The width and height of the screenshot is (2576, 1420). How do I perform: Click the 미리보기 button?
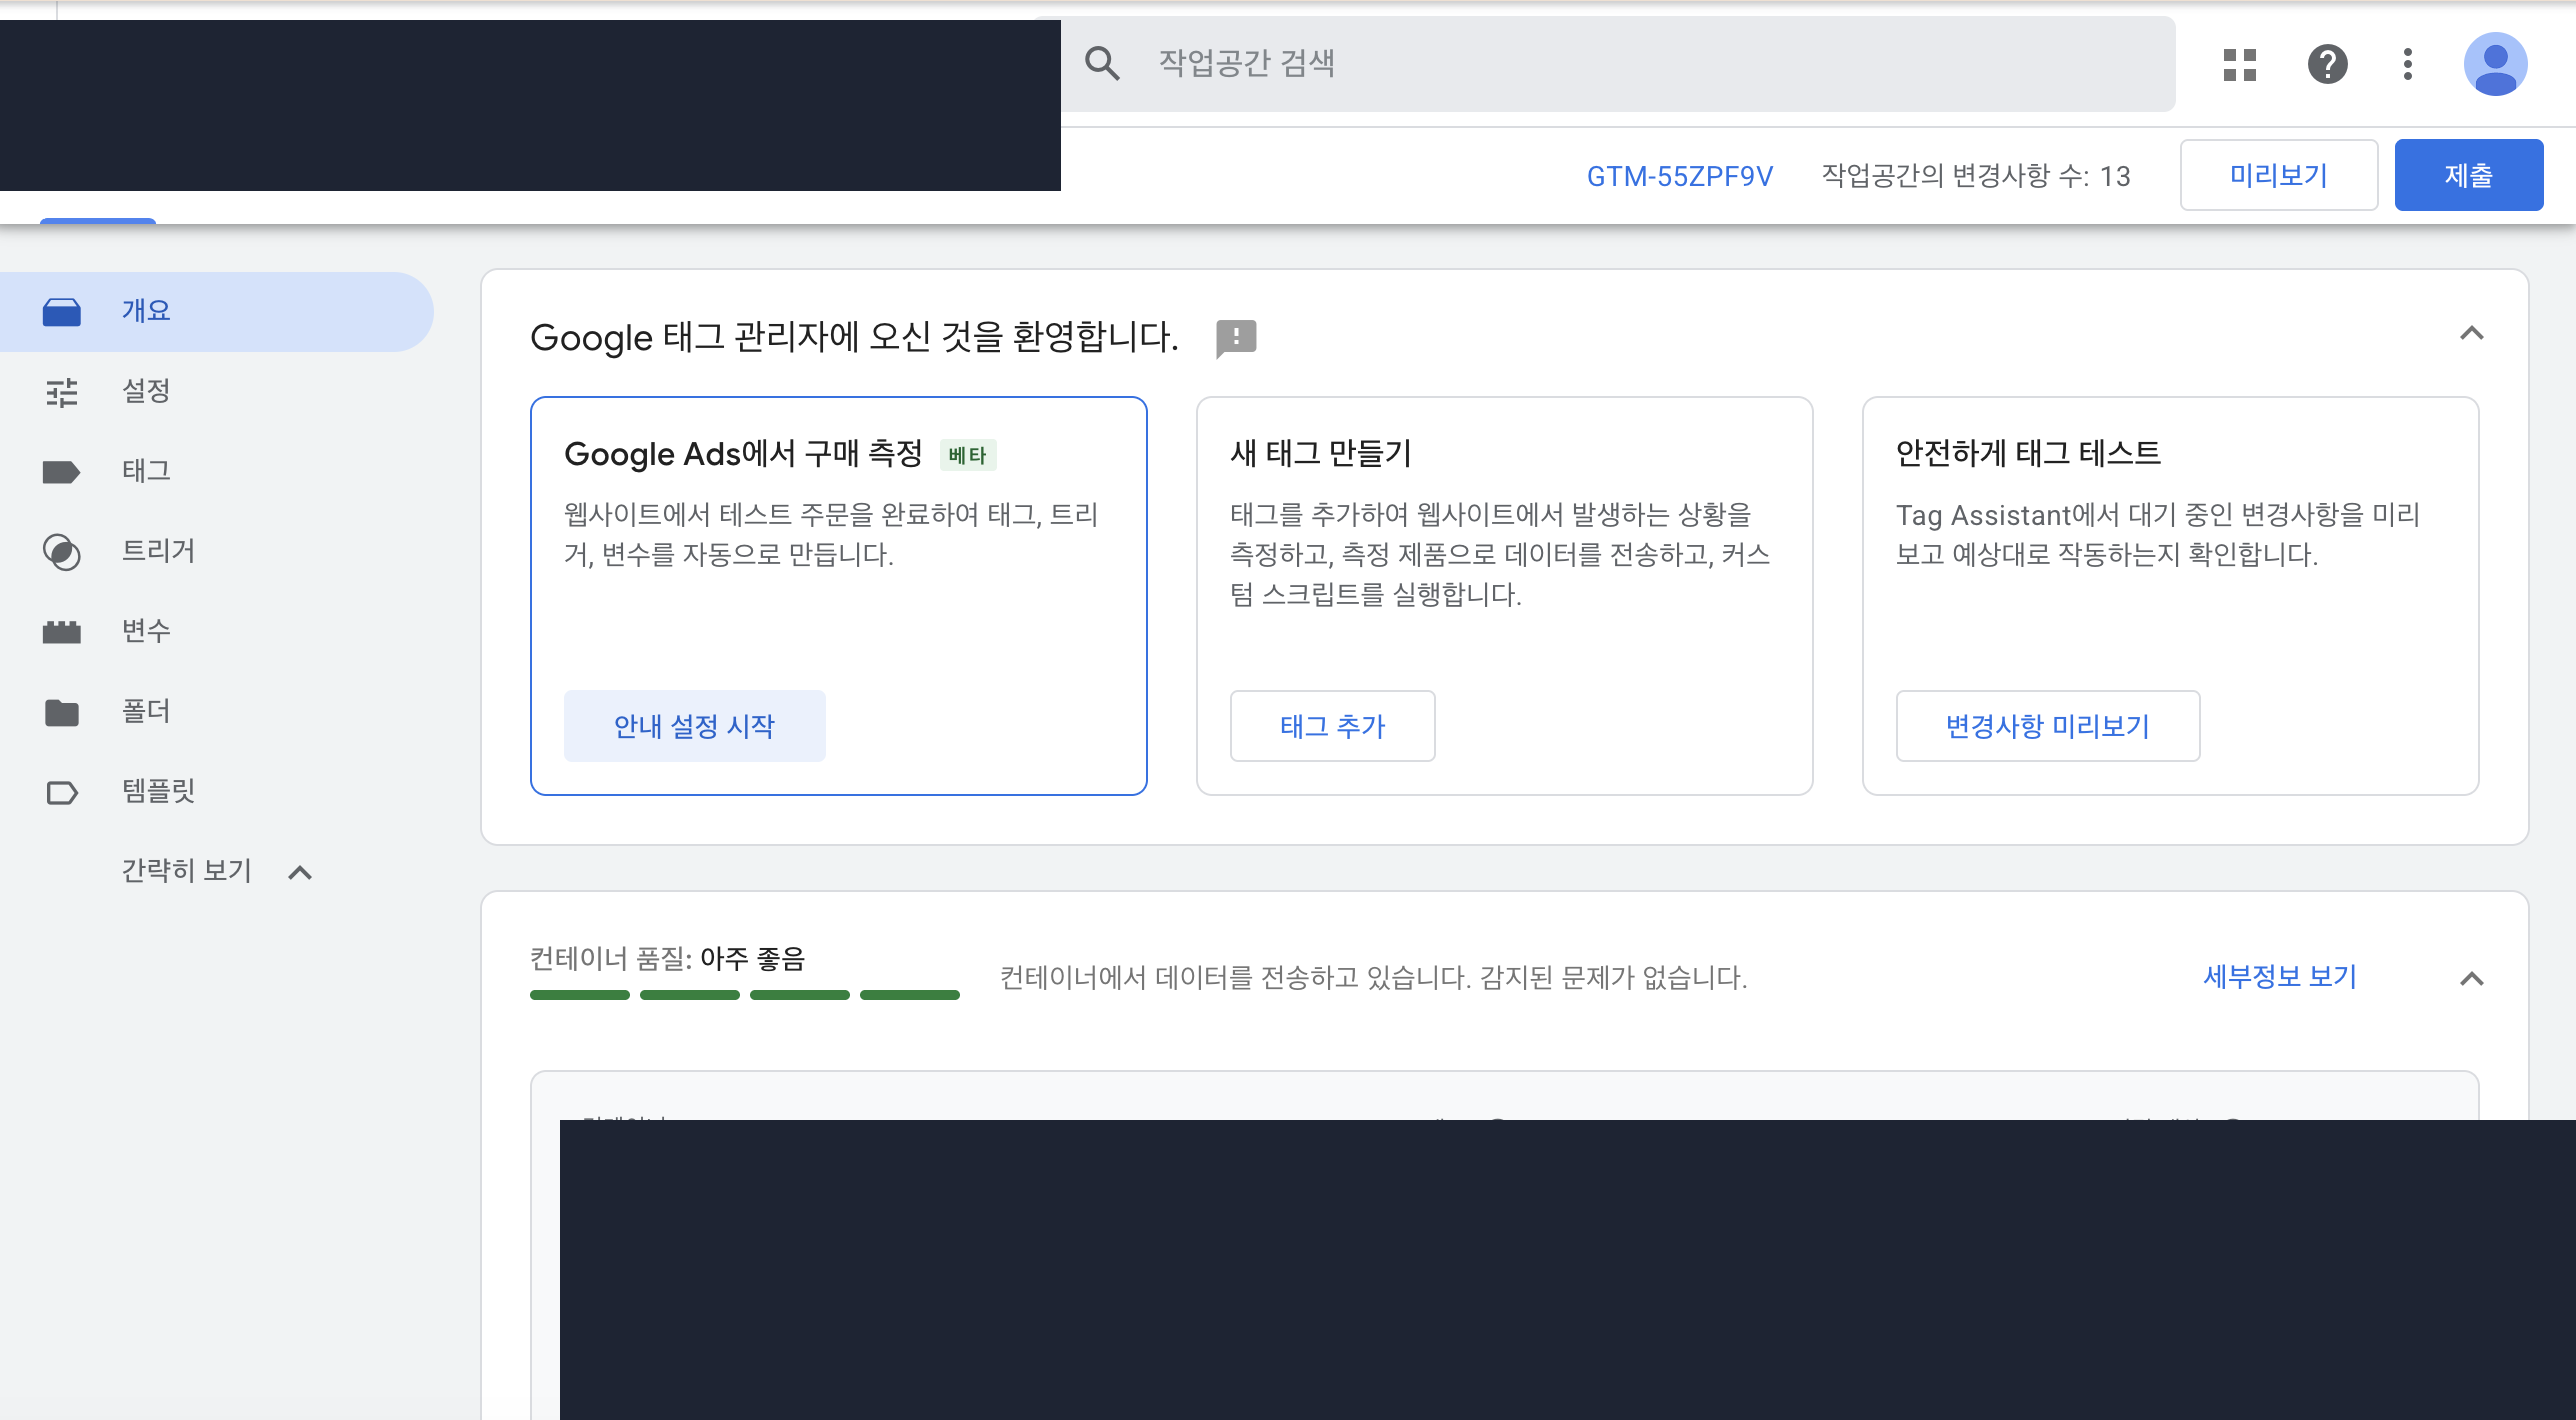click(x=2278, y=175)
